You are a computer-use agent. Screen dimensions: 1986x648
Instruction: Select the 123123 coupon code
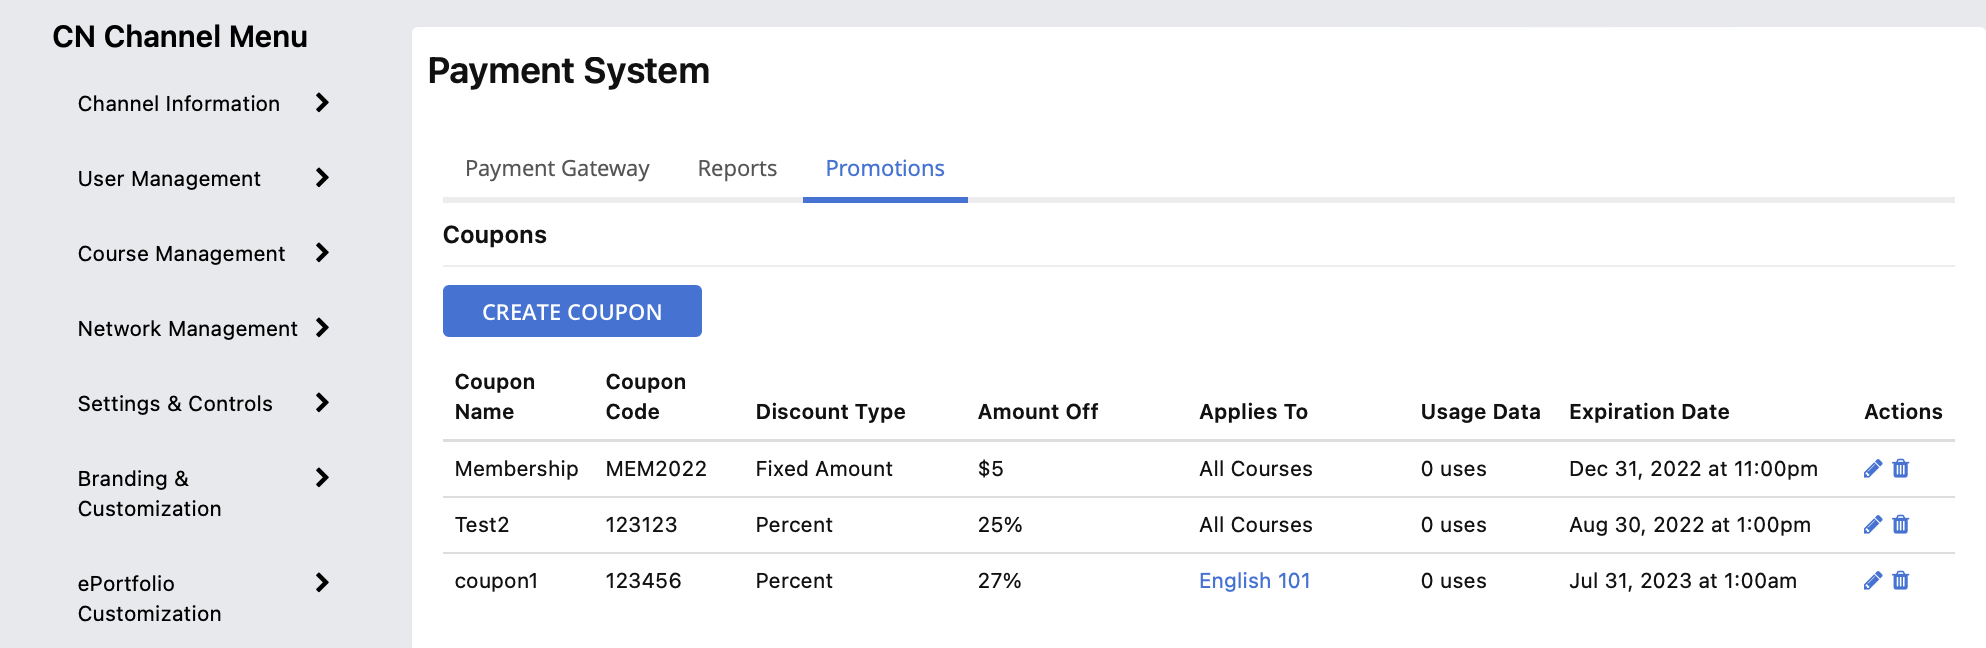click(x=641, y=525)
